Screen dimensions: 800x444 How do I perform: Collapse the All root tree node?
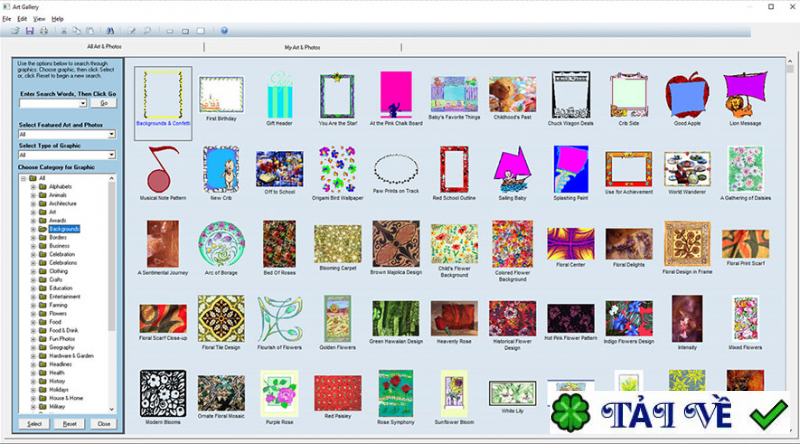click(23, 179)
